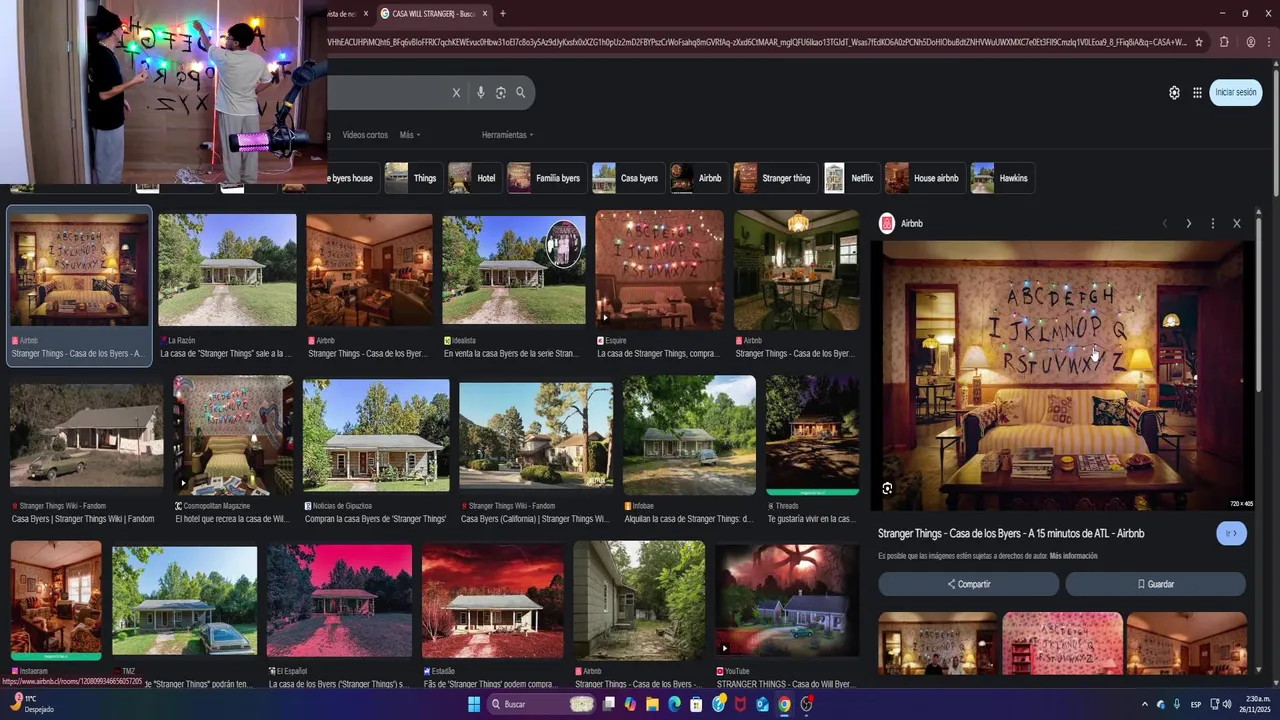Open the El Español pink house result
This screenshot has width=1280, height=720.
click(x=339, y=600)
